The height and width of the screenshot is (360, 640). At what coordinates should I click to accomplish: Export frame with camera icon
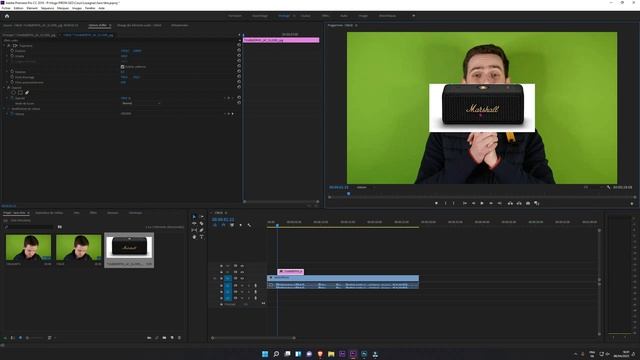point(528,203)
